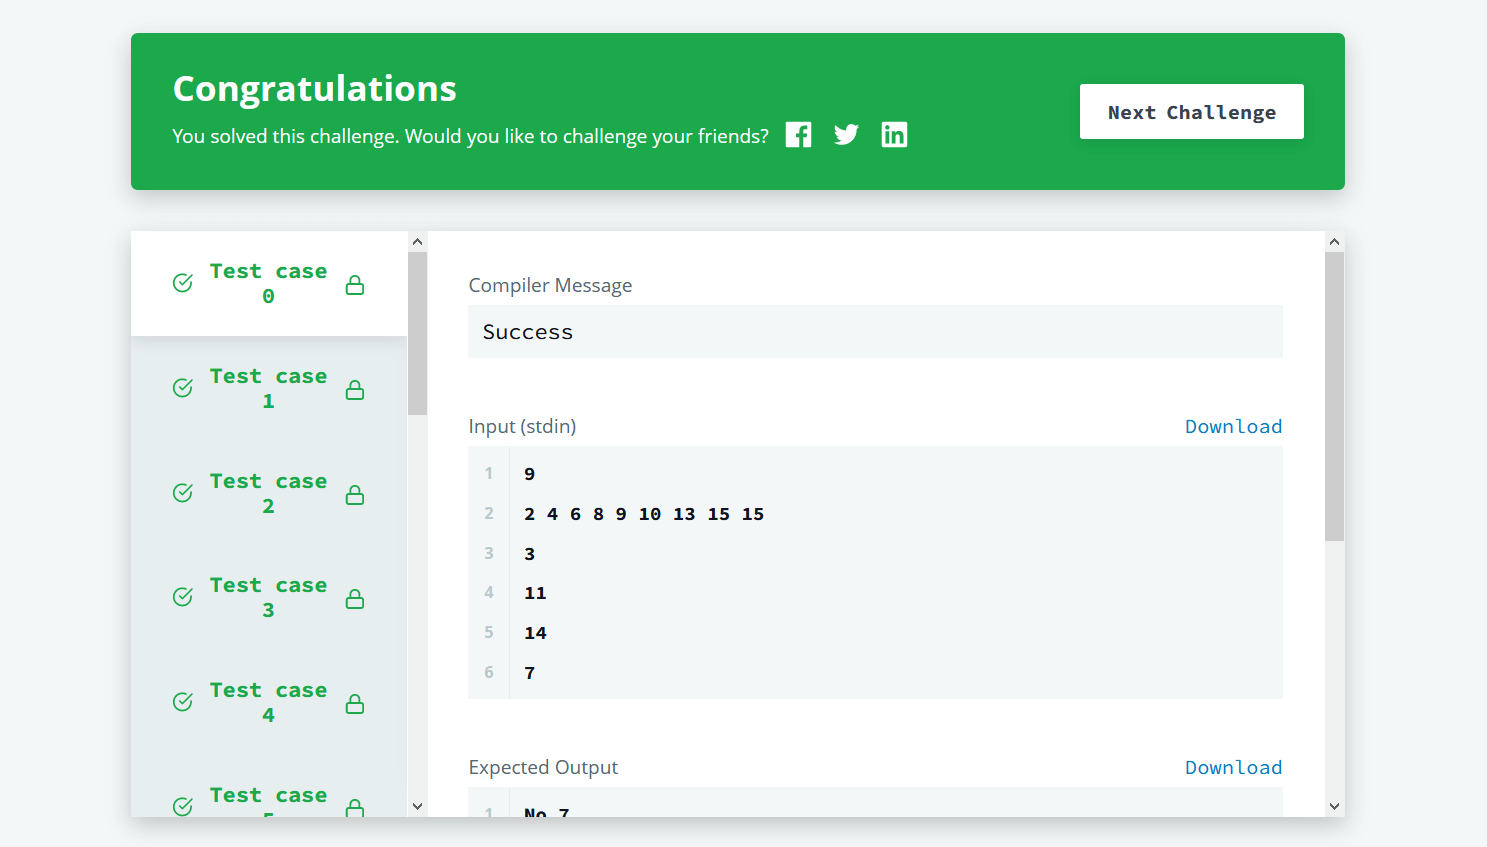View Test case 5 details
Image resolution: width=1487 pixels, height=847 pixels.
[268, 800]
